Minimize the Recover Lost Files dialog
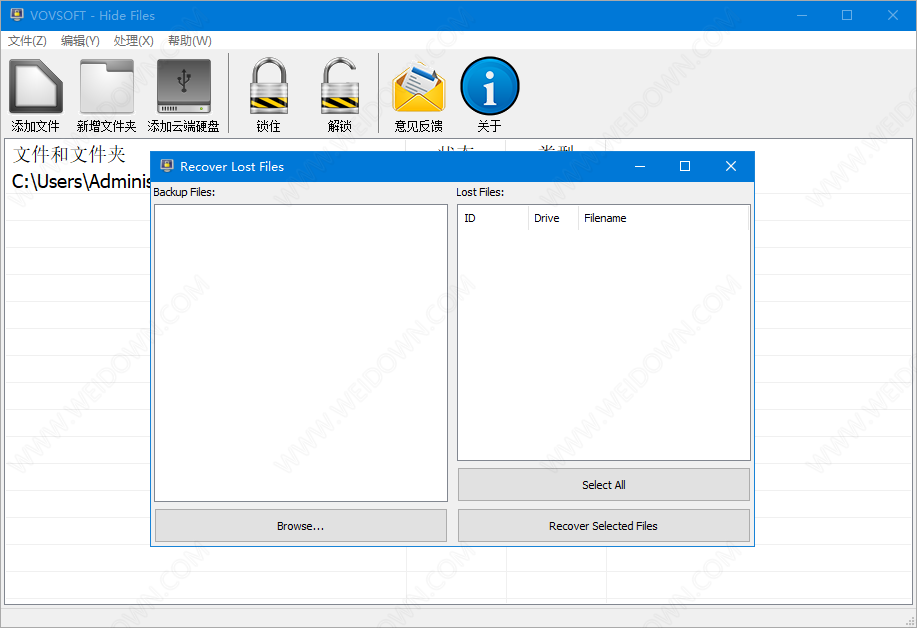 pyautogui.click(x=640, y=166)
